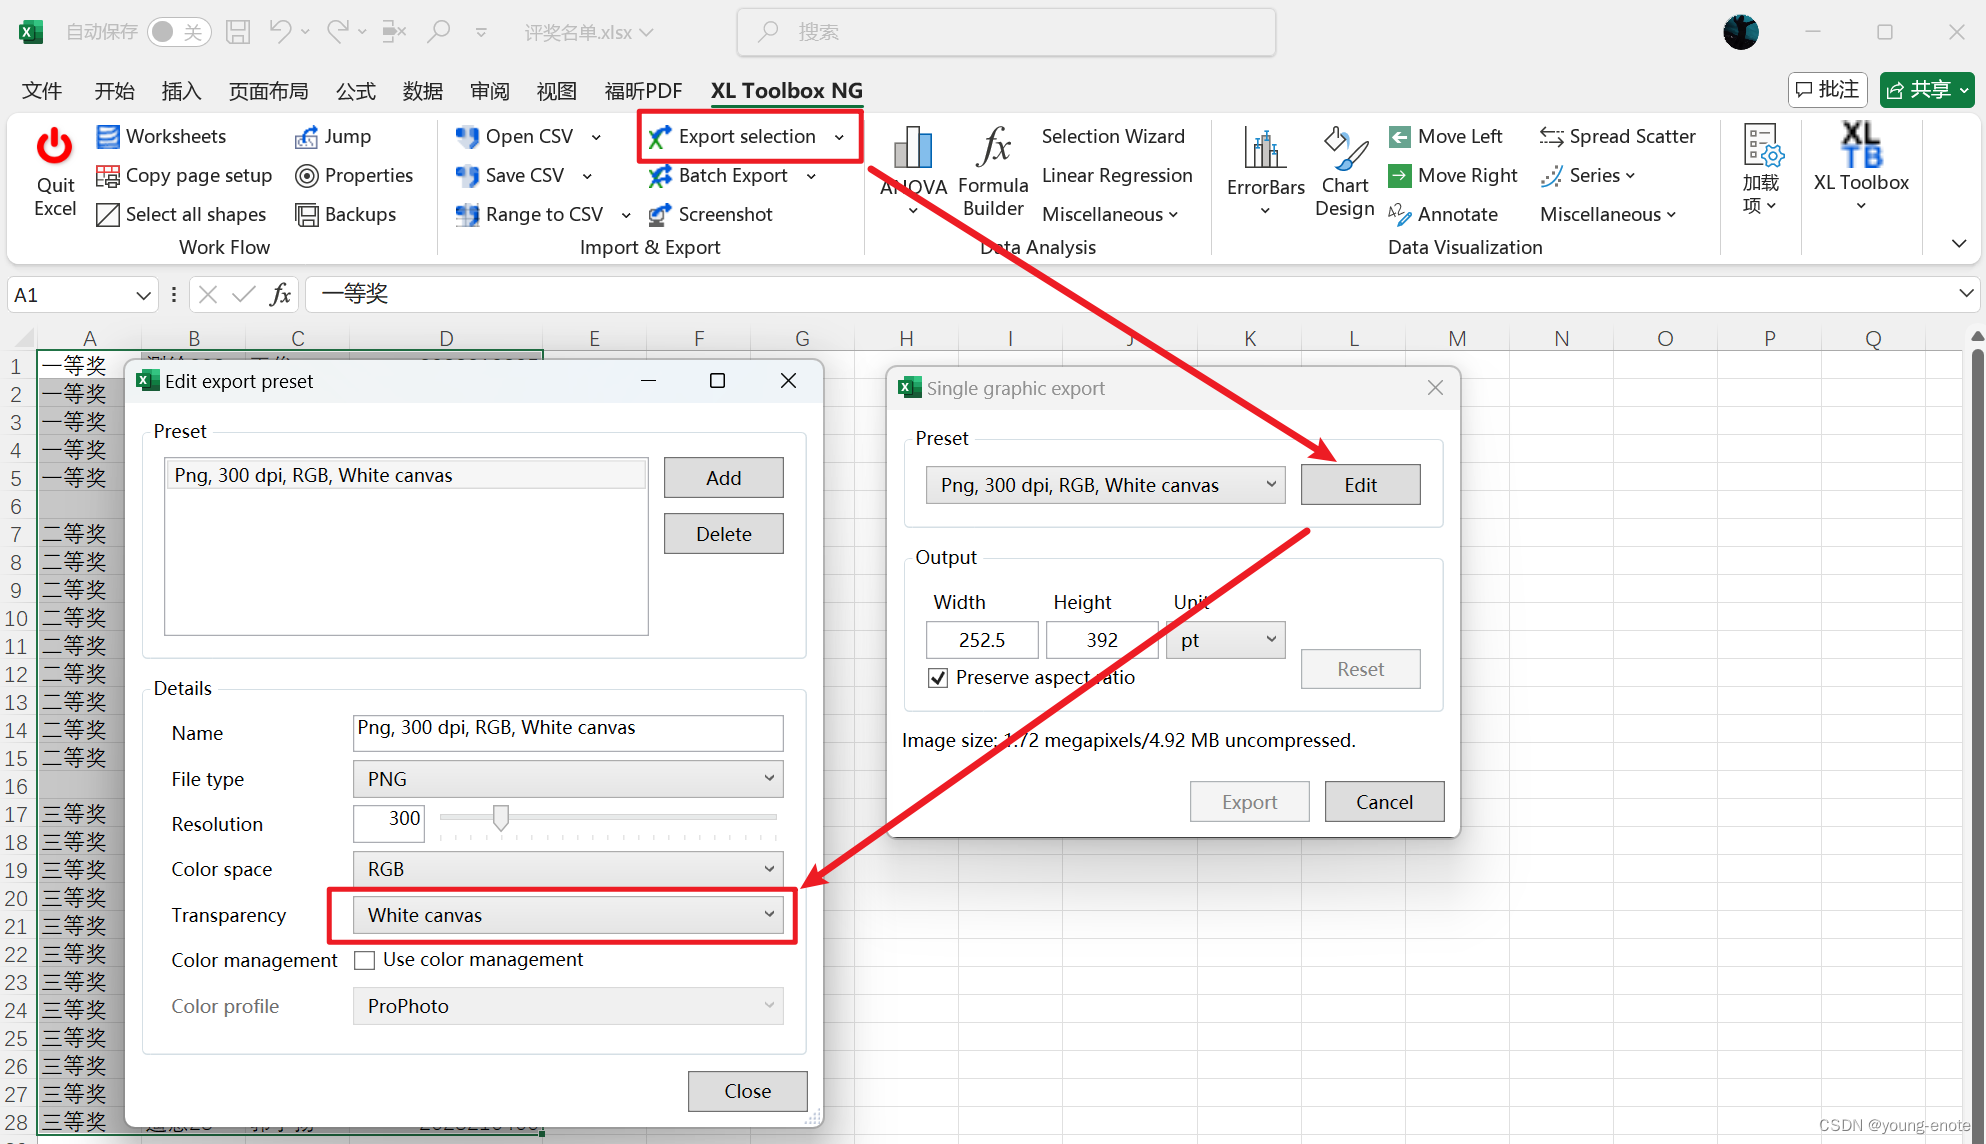
Task: Click the Backups icon in Work Flow
Action: [307, 215]
